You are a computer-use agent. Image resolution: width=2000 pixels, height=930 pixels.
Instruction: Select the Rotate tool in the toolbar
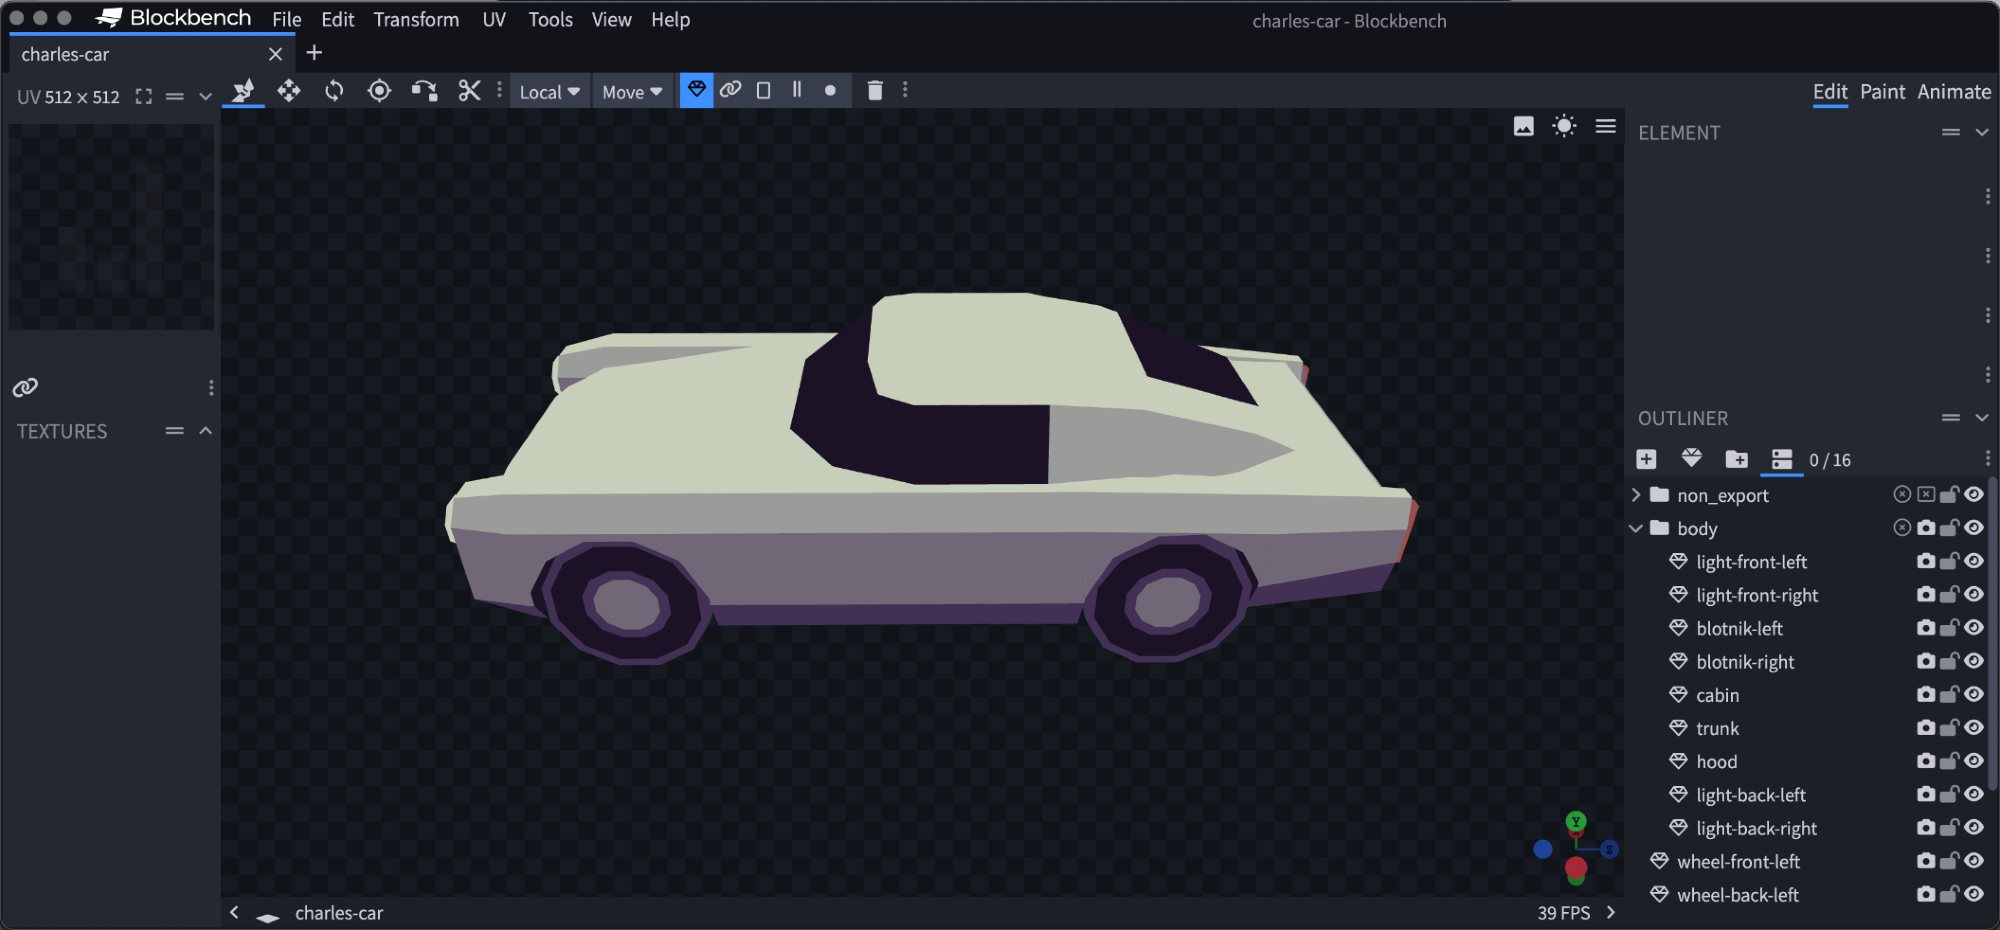coord(334,91)
